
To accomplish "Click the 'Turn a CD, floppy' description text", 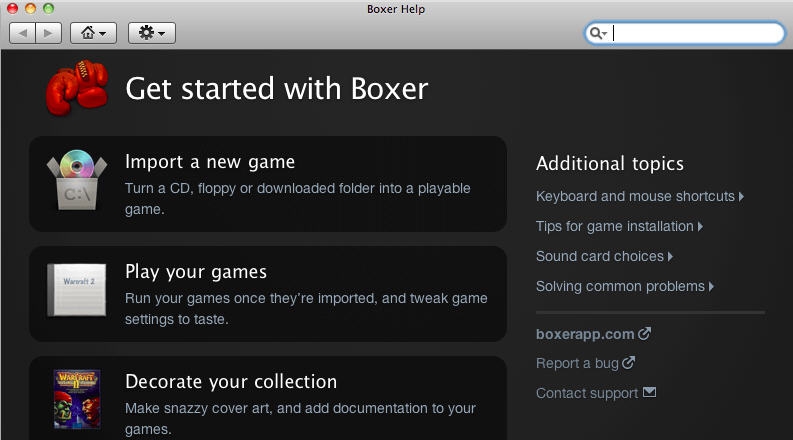I will [297, 198].
